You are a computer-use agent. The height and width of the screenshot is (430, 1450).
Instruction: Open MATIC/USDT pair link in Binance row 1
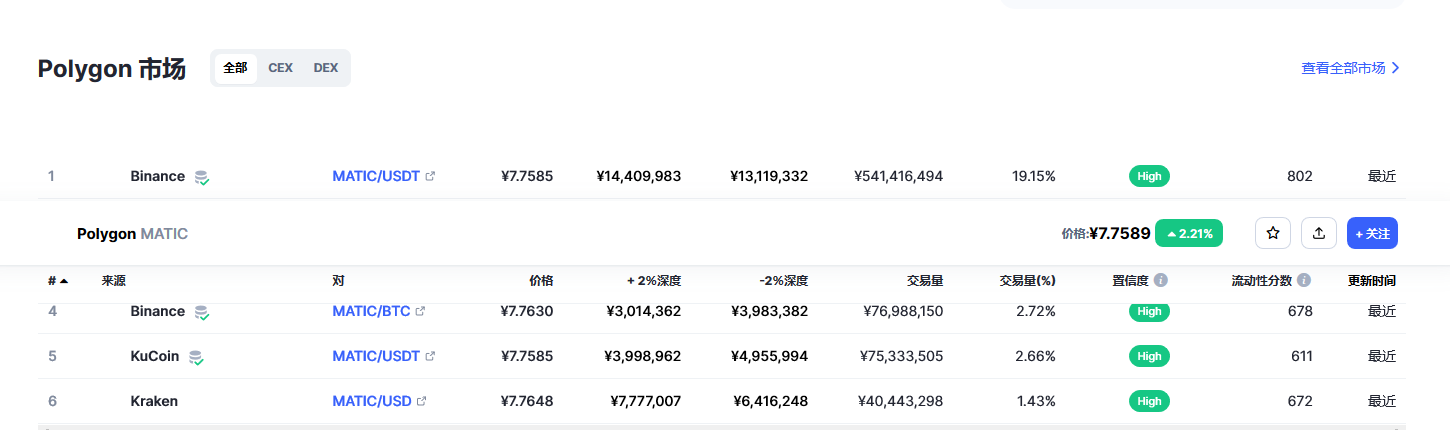(x=376, y=176)
